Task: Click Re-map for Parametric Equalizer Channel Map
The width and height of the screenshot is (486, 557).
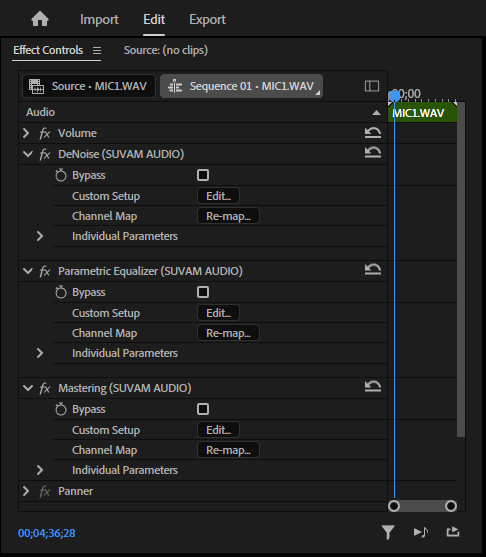Action: click(228, 333)
